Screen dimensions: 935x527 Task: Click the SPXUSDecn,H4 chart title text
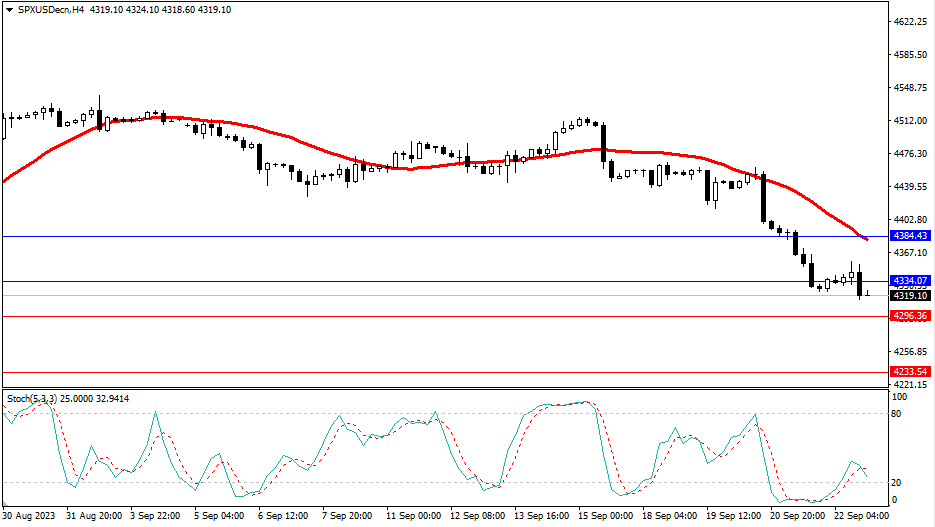pos(48,9)
